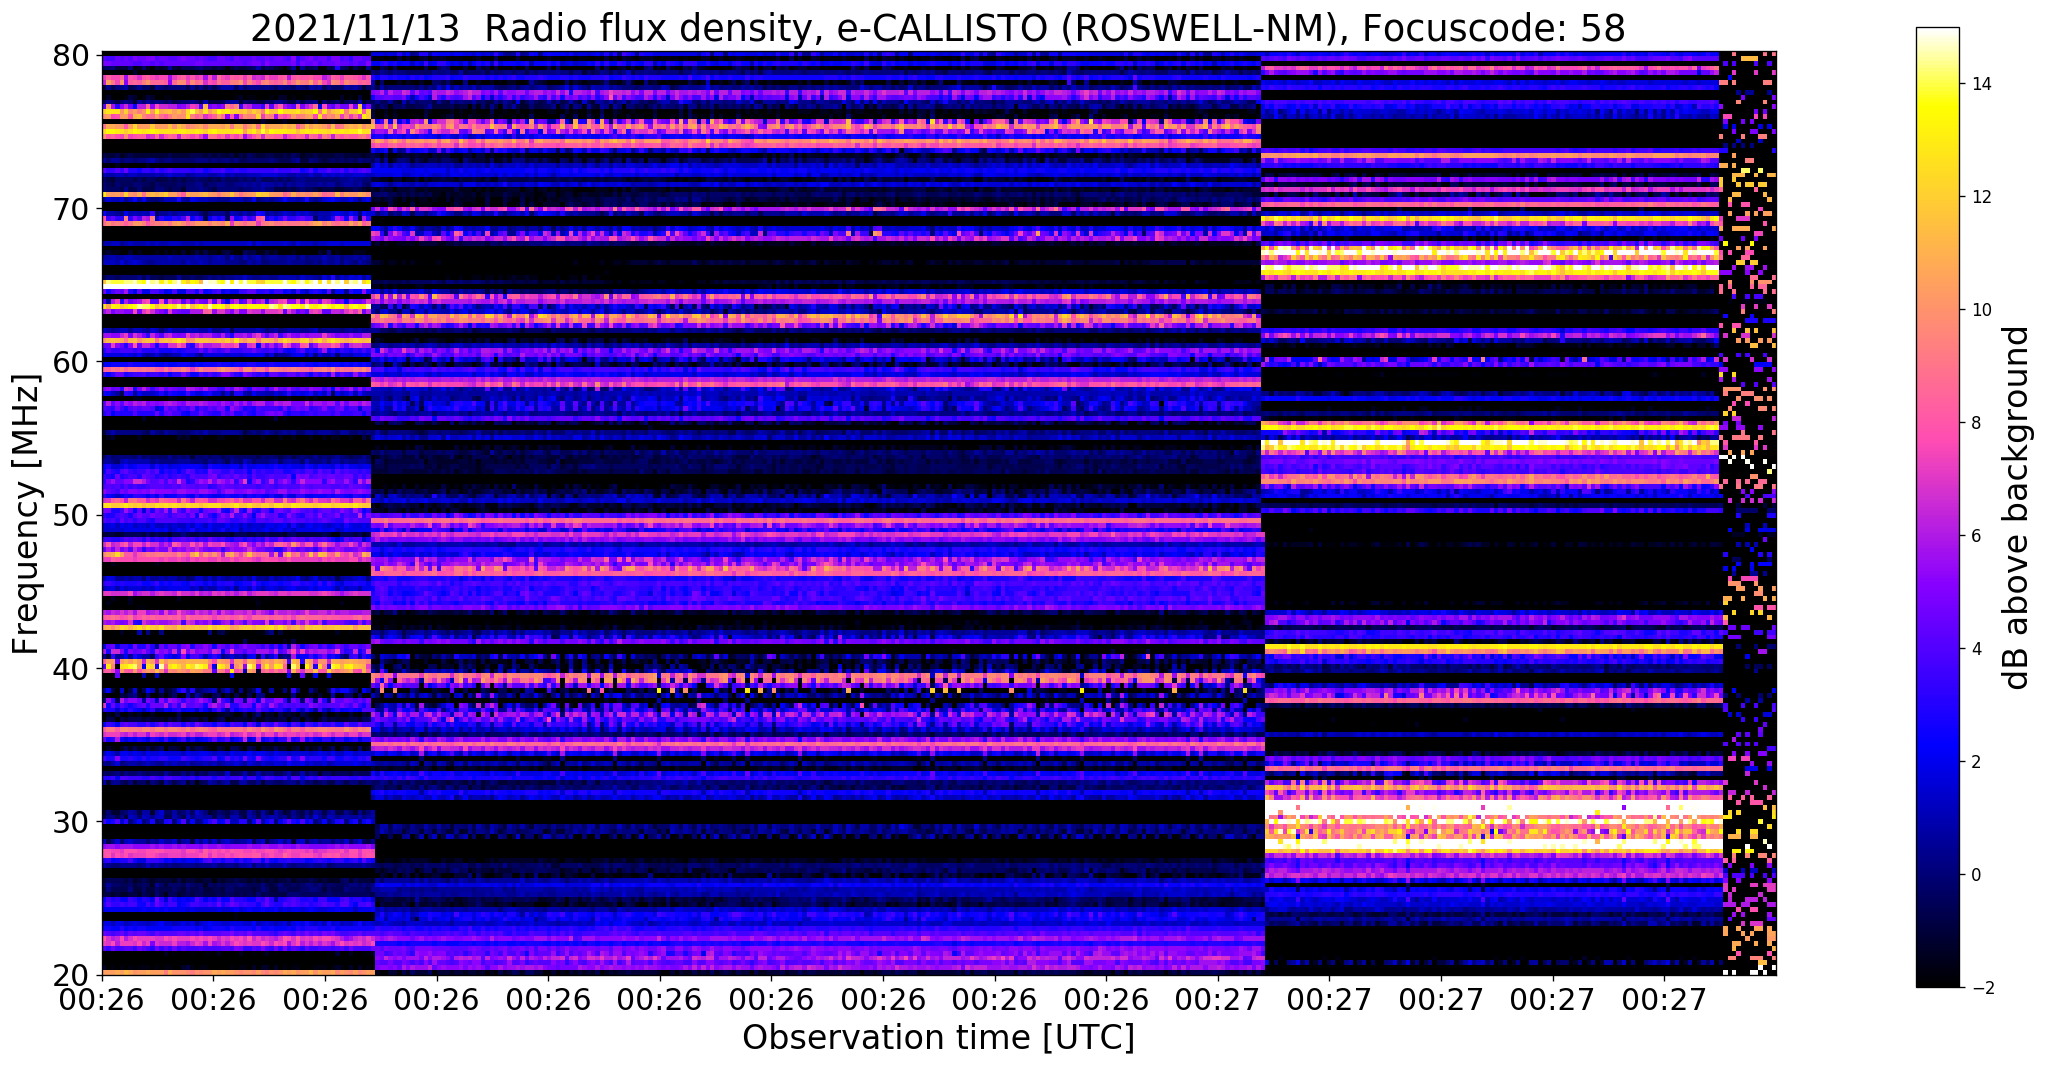Image resolution: width=2047 pixels, height=1067 pixels.
Task: Click the 80 MHz frequency tick label
Action: pyautogui.click(x=70, y=54)
